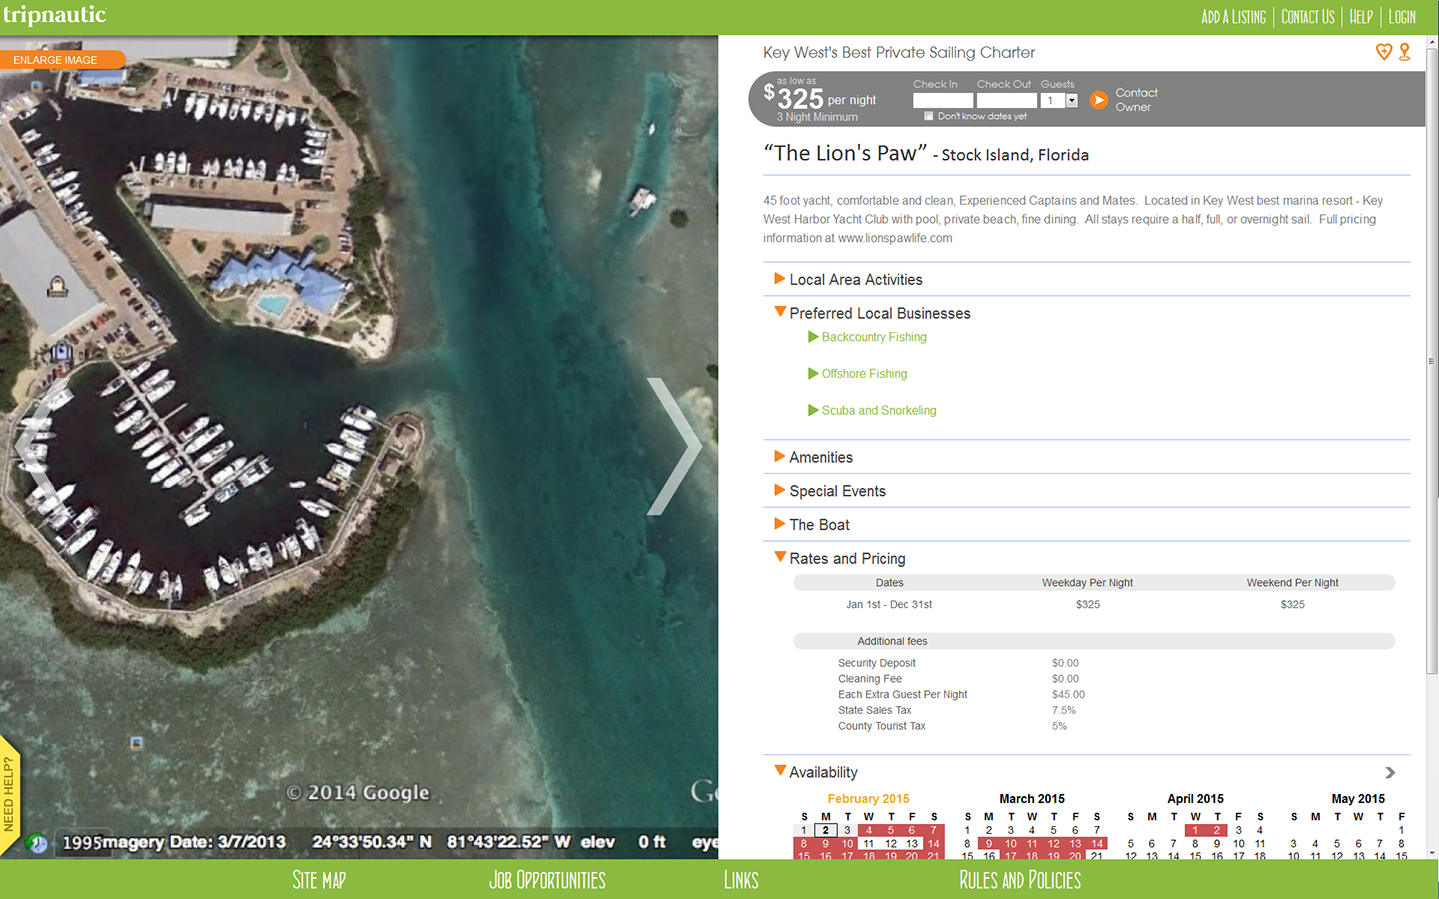
Task: Advance availability calendar with right chevron
Action: pos(1390,773)
